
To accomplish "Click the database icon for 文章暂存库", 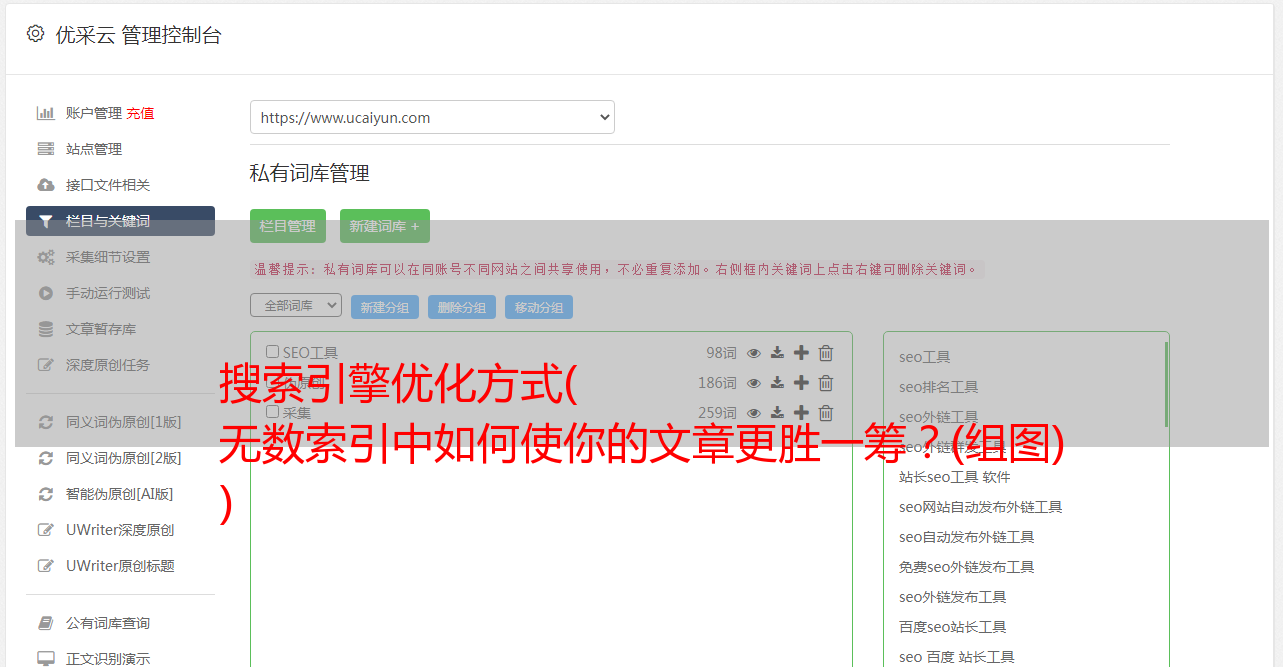I will (x=45, y=329).
